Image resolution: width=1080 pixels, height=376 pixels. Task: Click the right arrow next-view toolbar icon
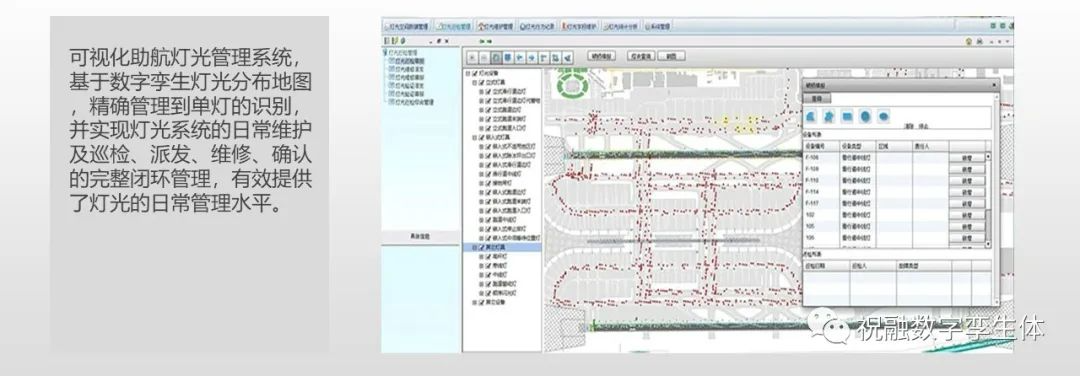tap(532, 58)
